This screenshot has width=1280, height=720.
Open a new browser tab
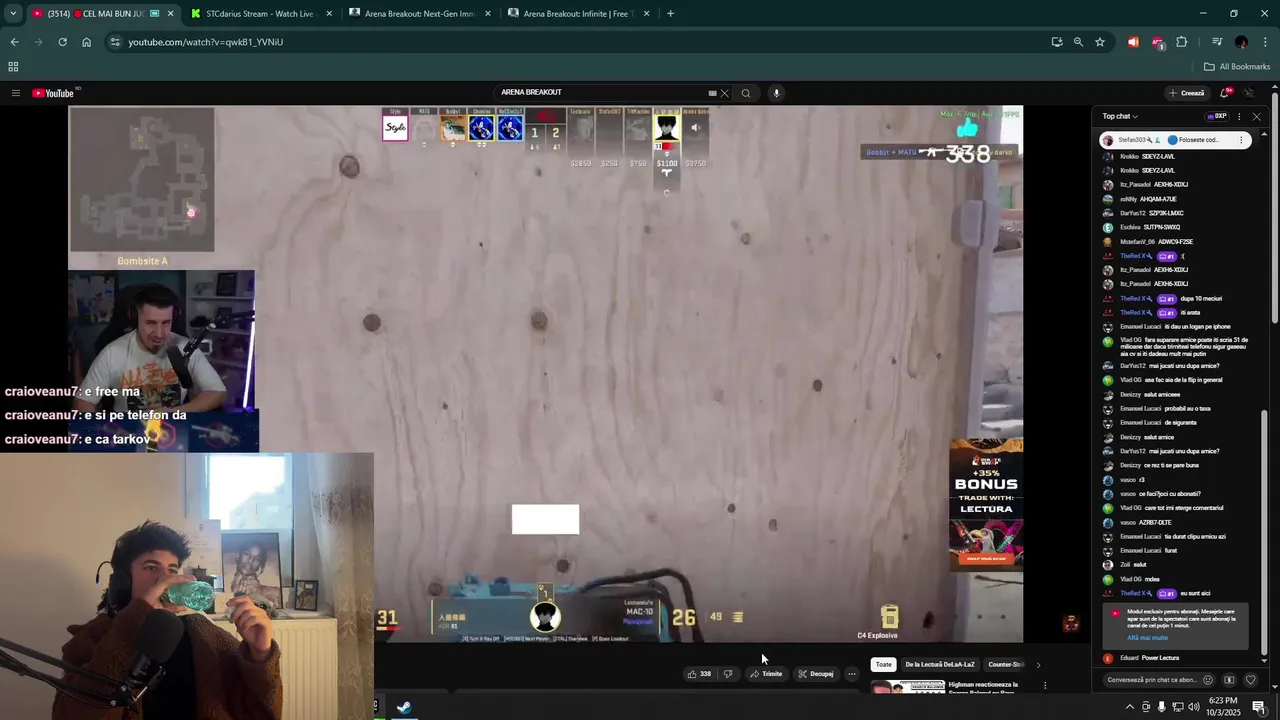click(670, 14)
